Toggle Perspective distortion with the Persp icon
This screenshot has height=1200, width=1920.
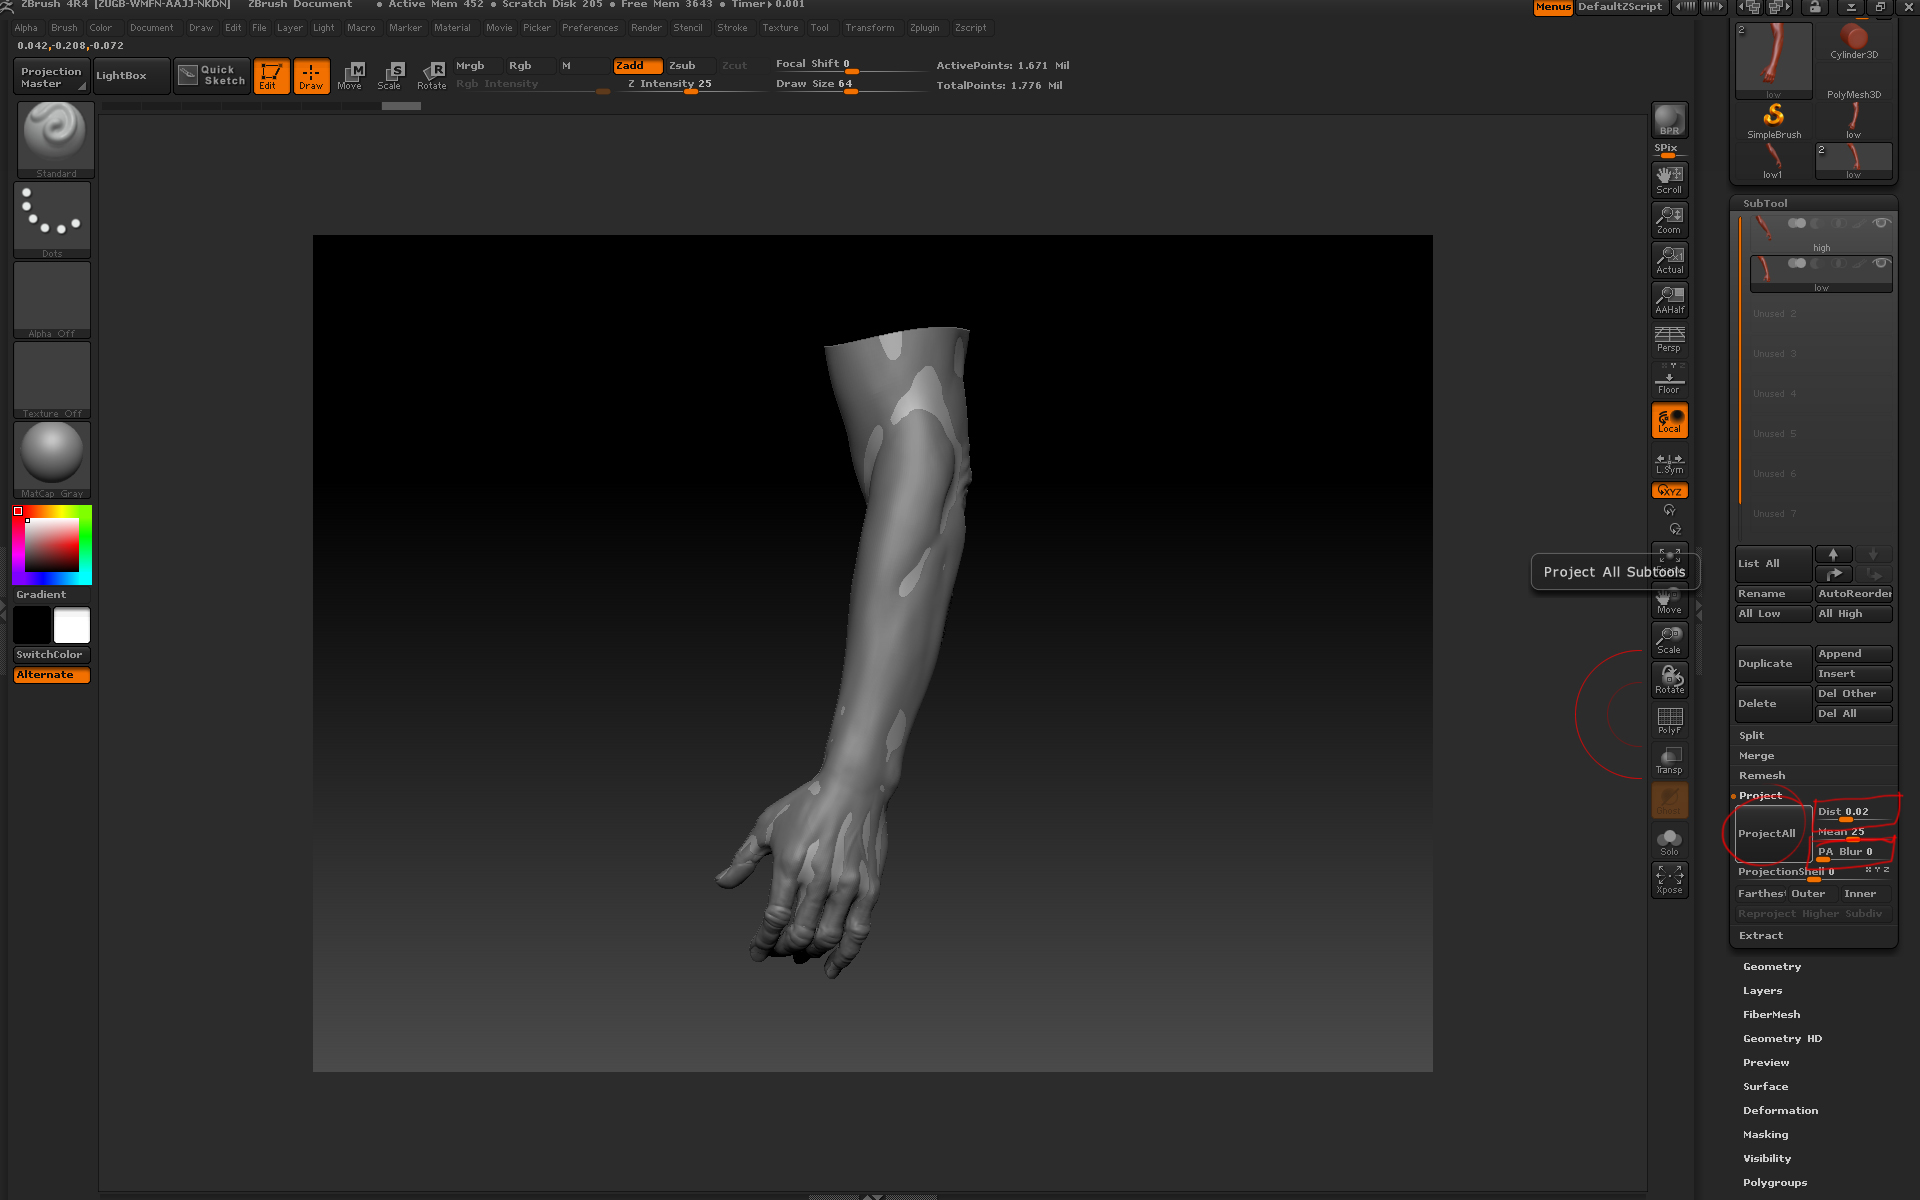coord(1669,339)
